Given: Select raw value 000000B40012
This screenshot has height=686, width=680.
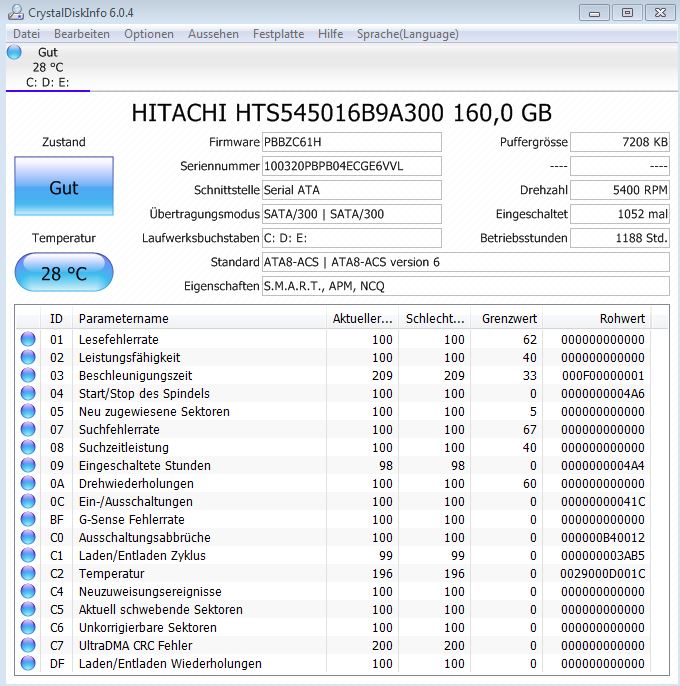Looking at the screenshot, I should [x=603, y=537].
